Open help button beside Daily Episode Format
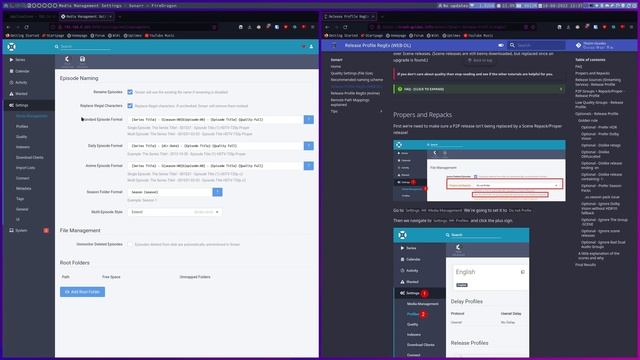Viewport: 640px width, 360px height. (x=309, y=146)
